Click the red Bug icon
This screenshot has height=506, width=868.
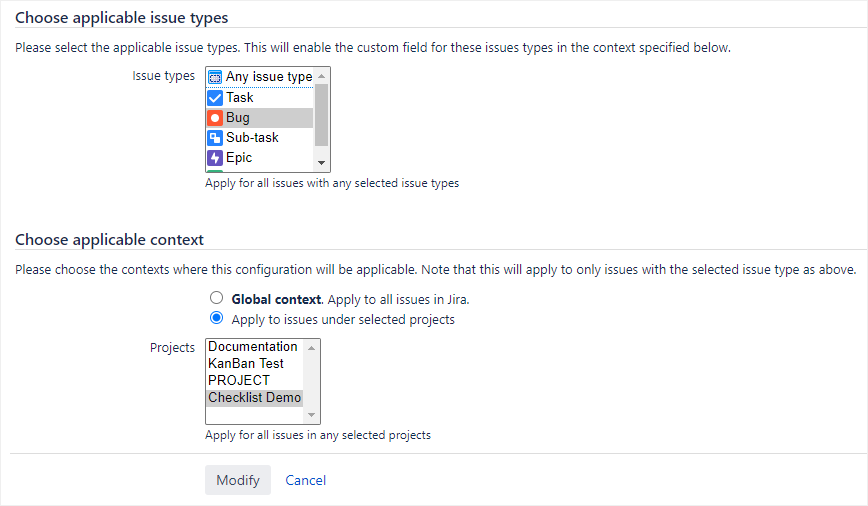point(215,118)
